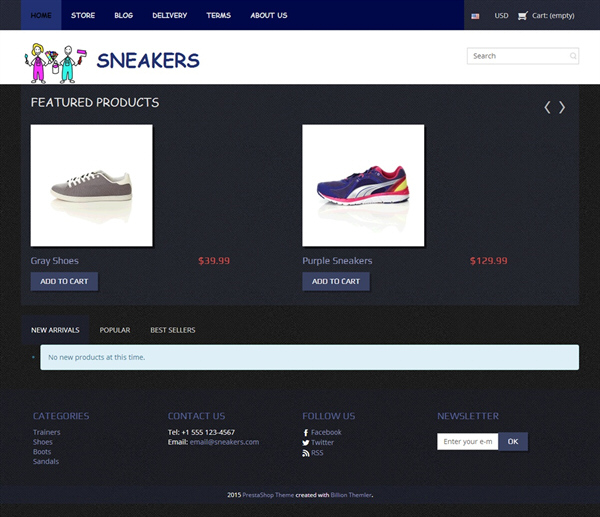Screen dimensions: 600x517
Task: Click the US flag language icon
Action: click(x=475, y=16)
